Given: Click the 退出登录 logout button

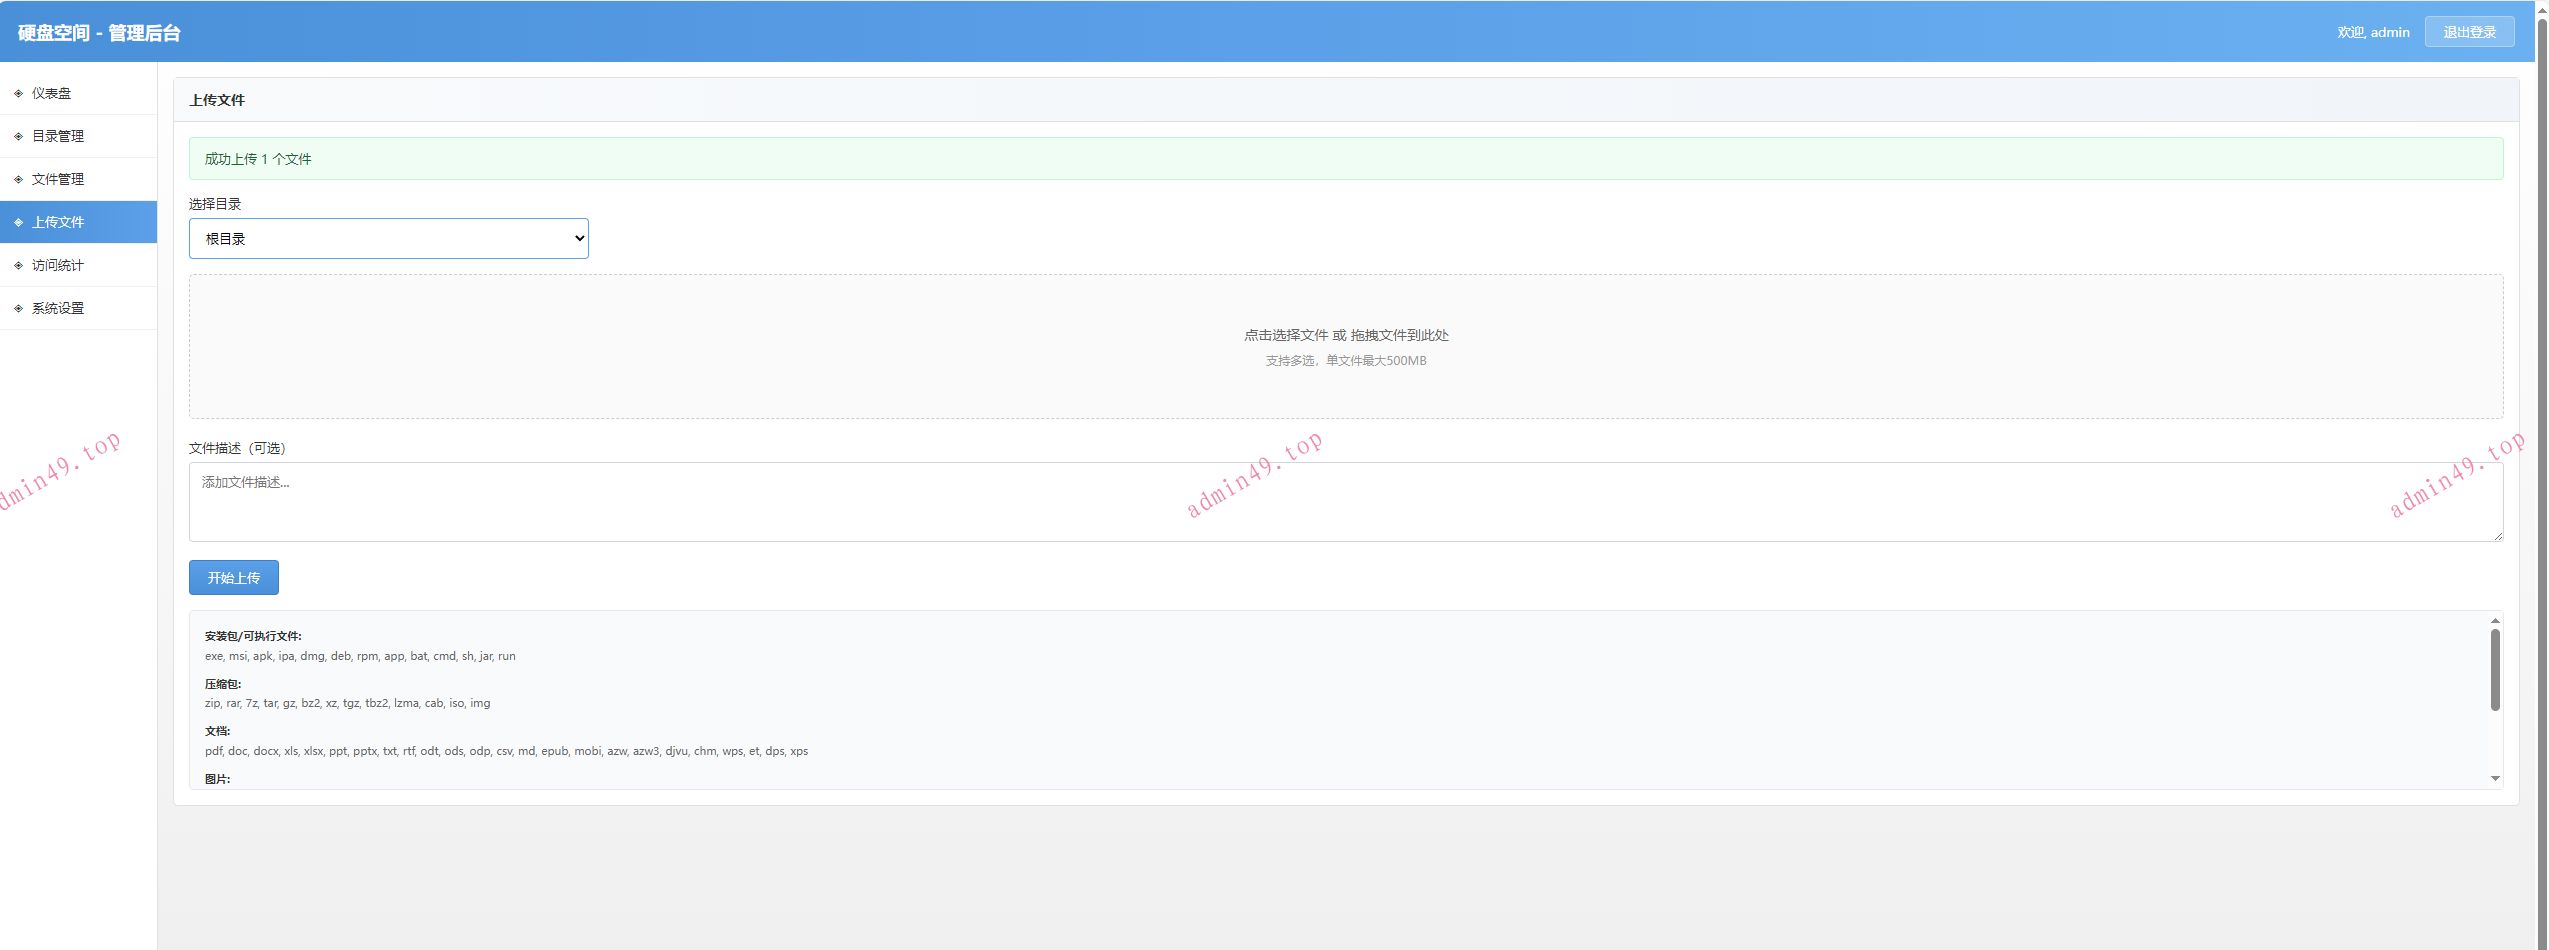Looking at the screenshot, I should tap(2469, 32).
